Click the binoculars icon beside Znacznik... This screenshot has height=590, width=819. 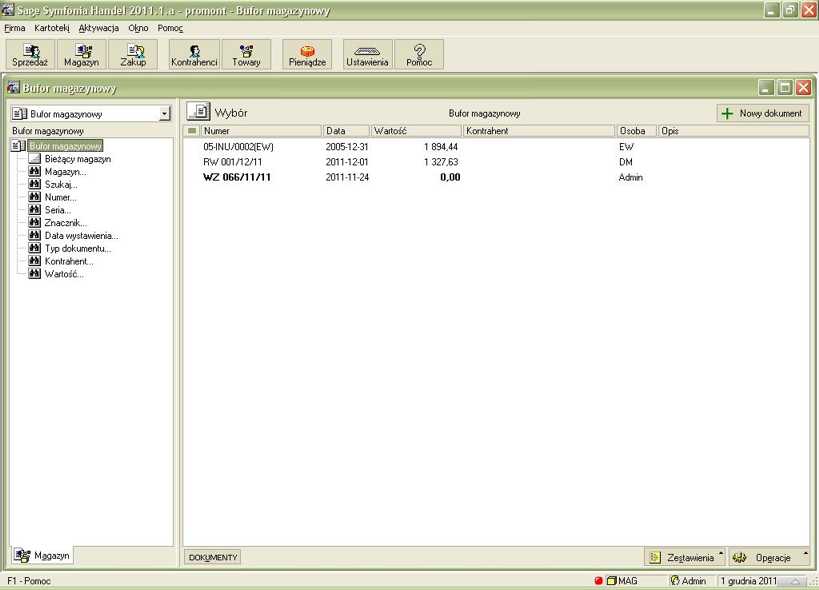(34, 222)
